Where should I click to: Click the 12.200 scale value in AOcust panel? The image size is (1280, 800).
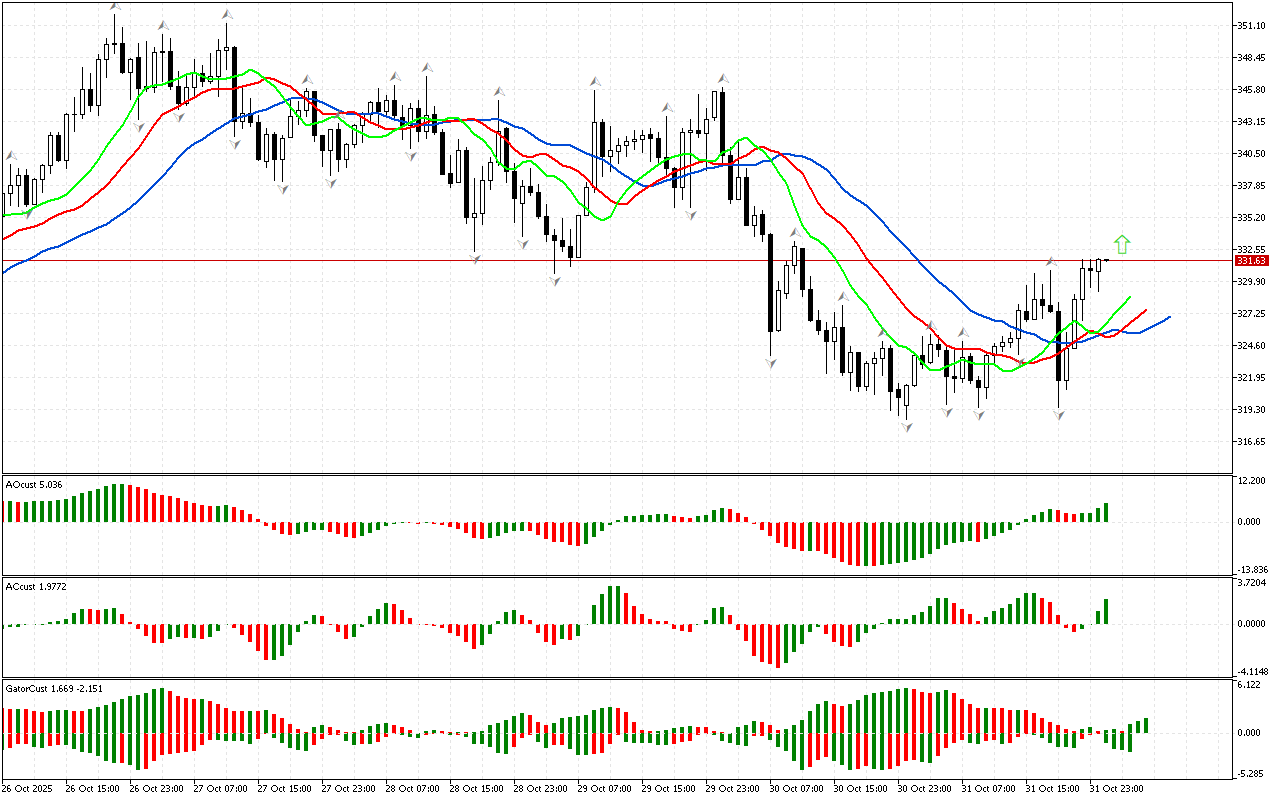click(1251, 481)
